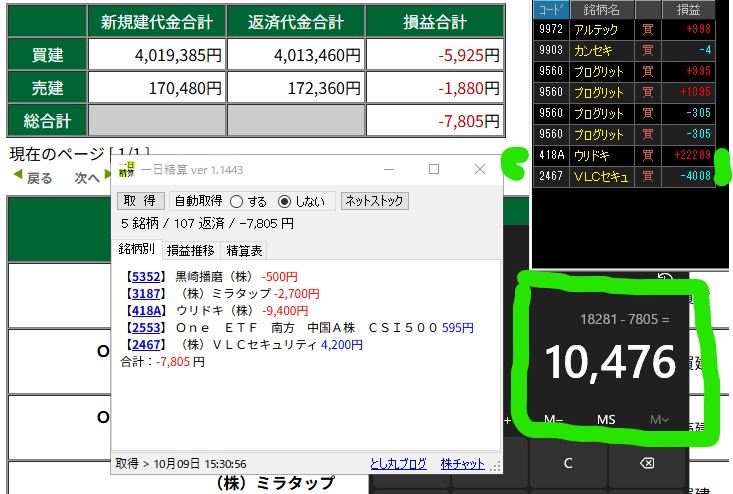Maximize the 一日精算 window

click(x=434, y=170)
